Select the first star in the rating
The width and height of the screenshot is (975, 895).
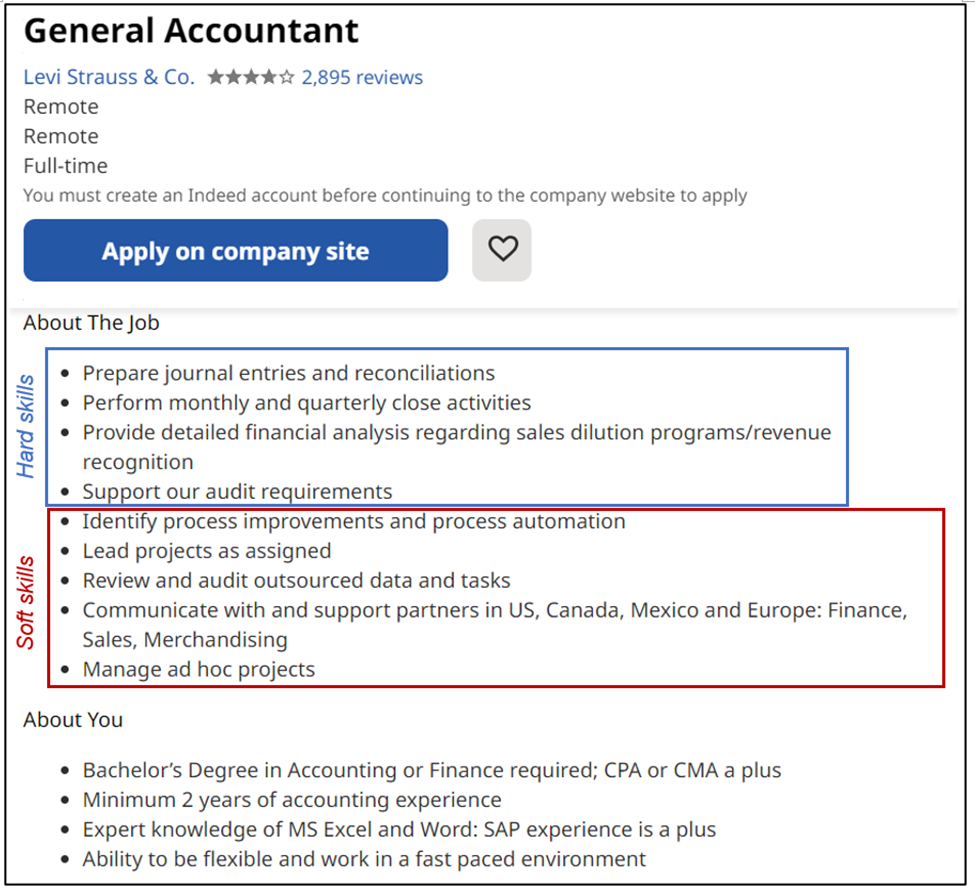pos(217,76)
